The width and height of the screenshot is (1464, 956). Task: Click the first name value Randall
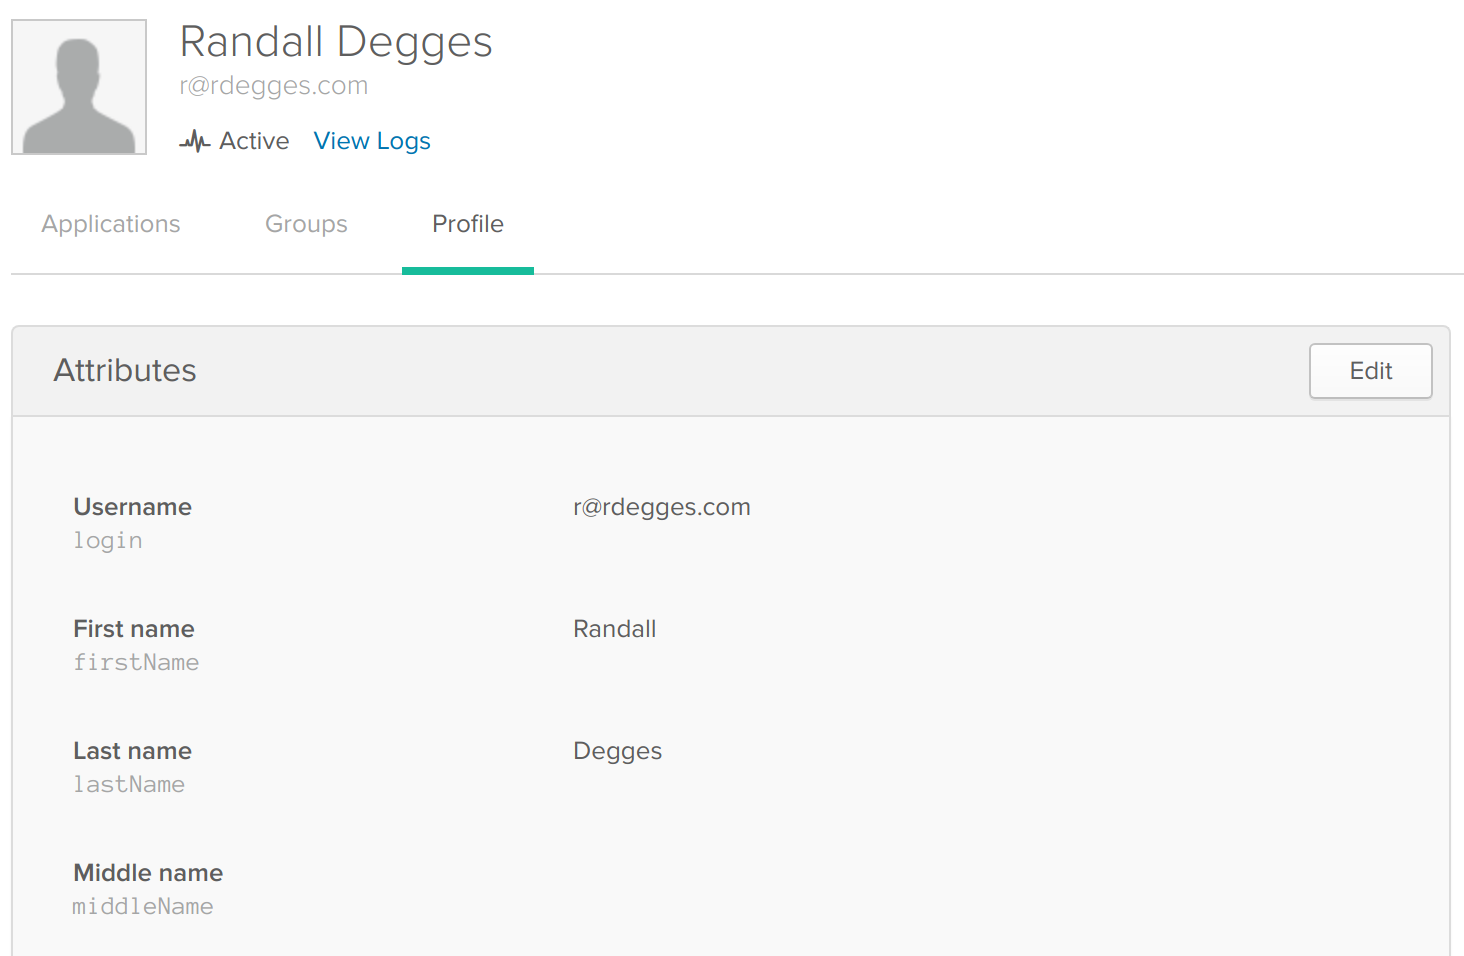(614, 629)
